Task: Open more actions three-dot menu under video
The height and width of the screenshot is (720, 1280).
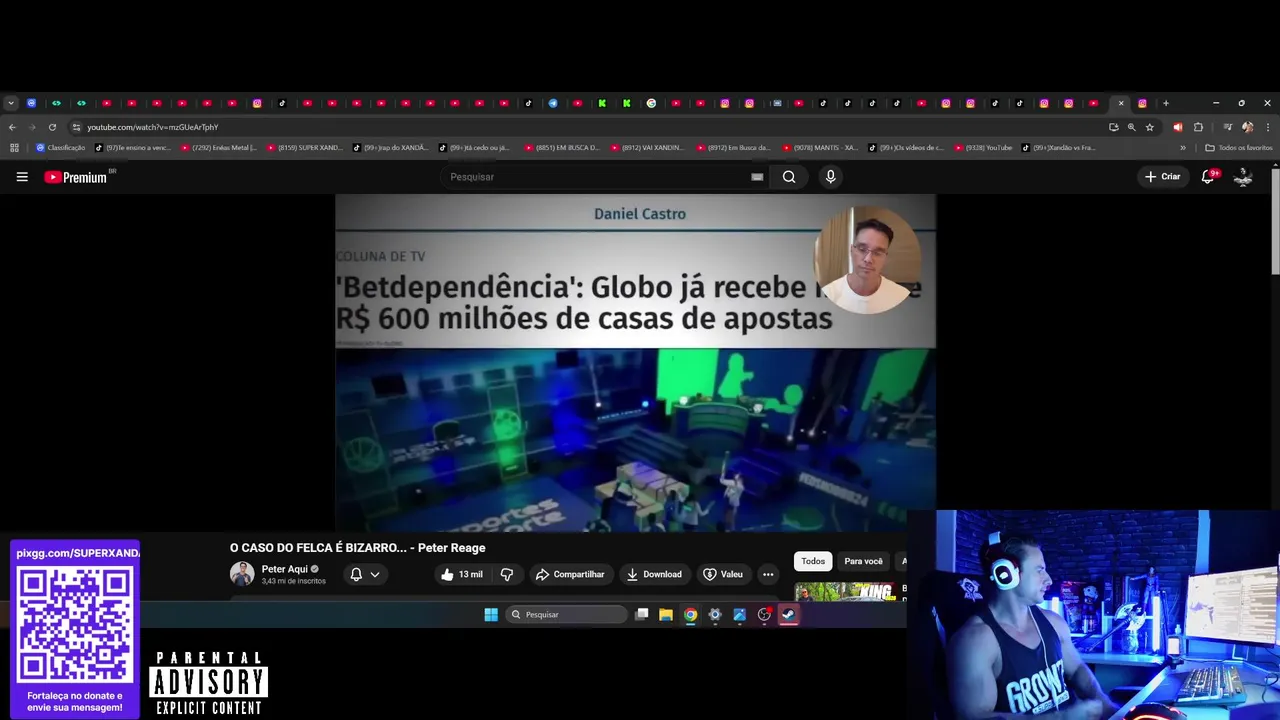Action: (x=768, y=574)
